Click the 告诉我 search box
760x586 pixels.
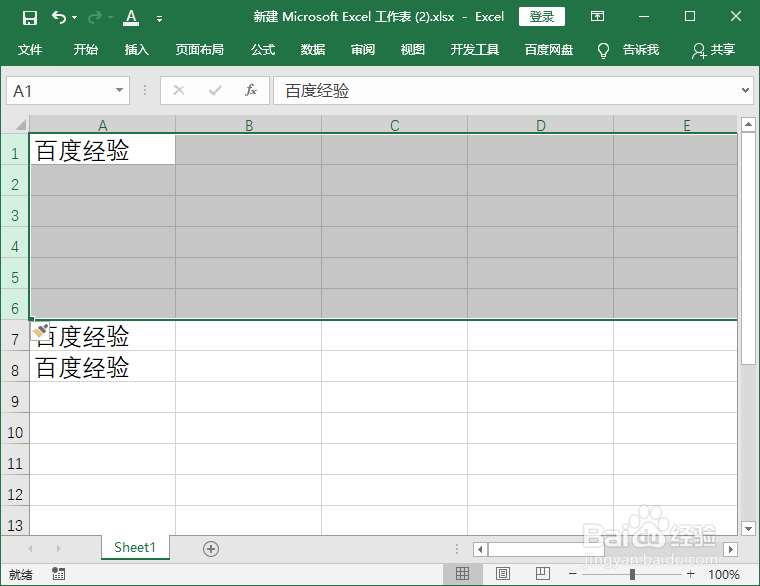pyautogui.click(x=640, y=49)
